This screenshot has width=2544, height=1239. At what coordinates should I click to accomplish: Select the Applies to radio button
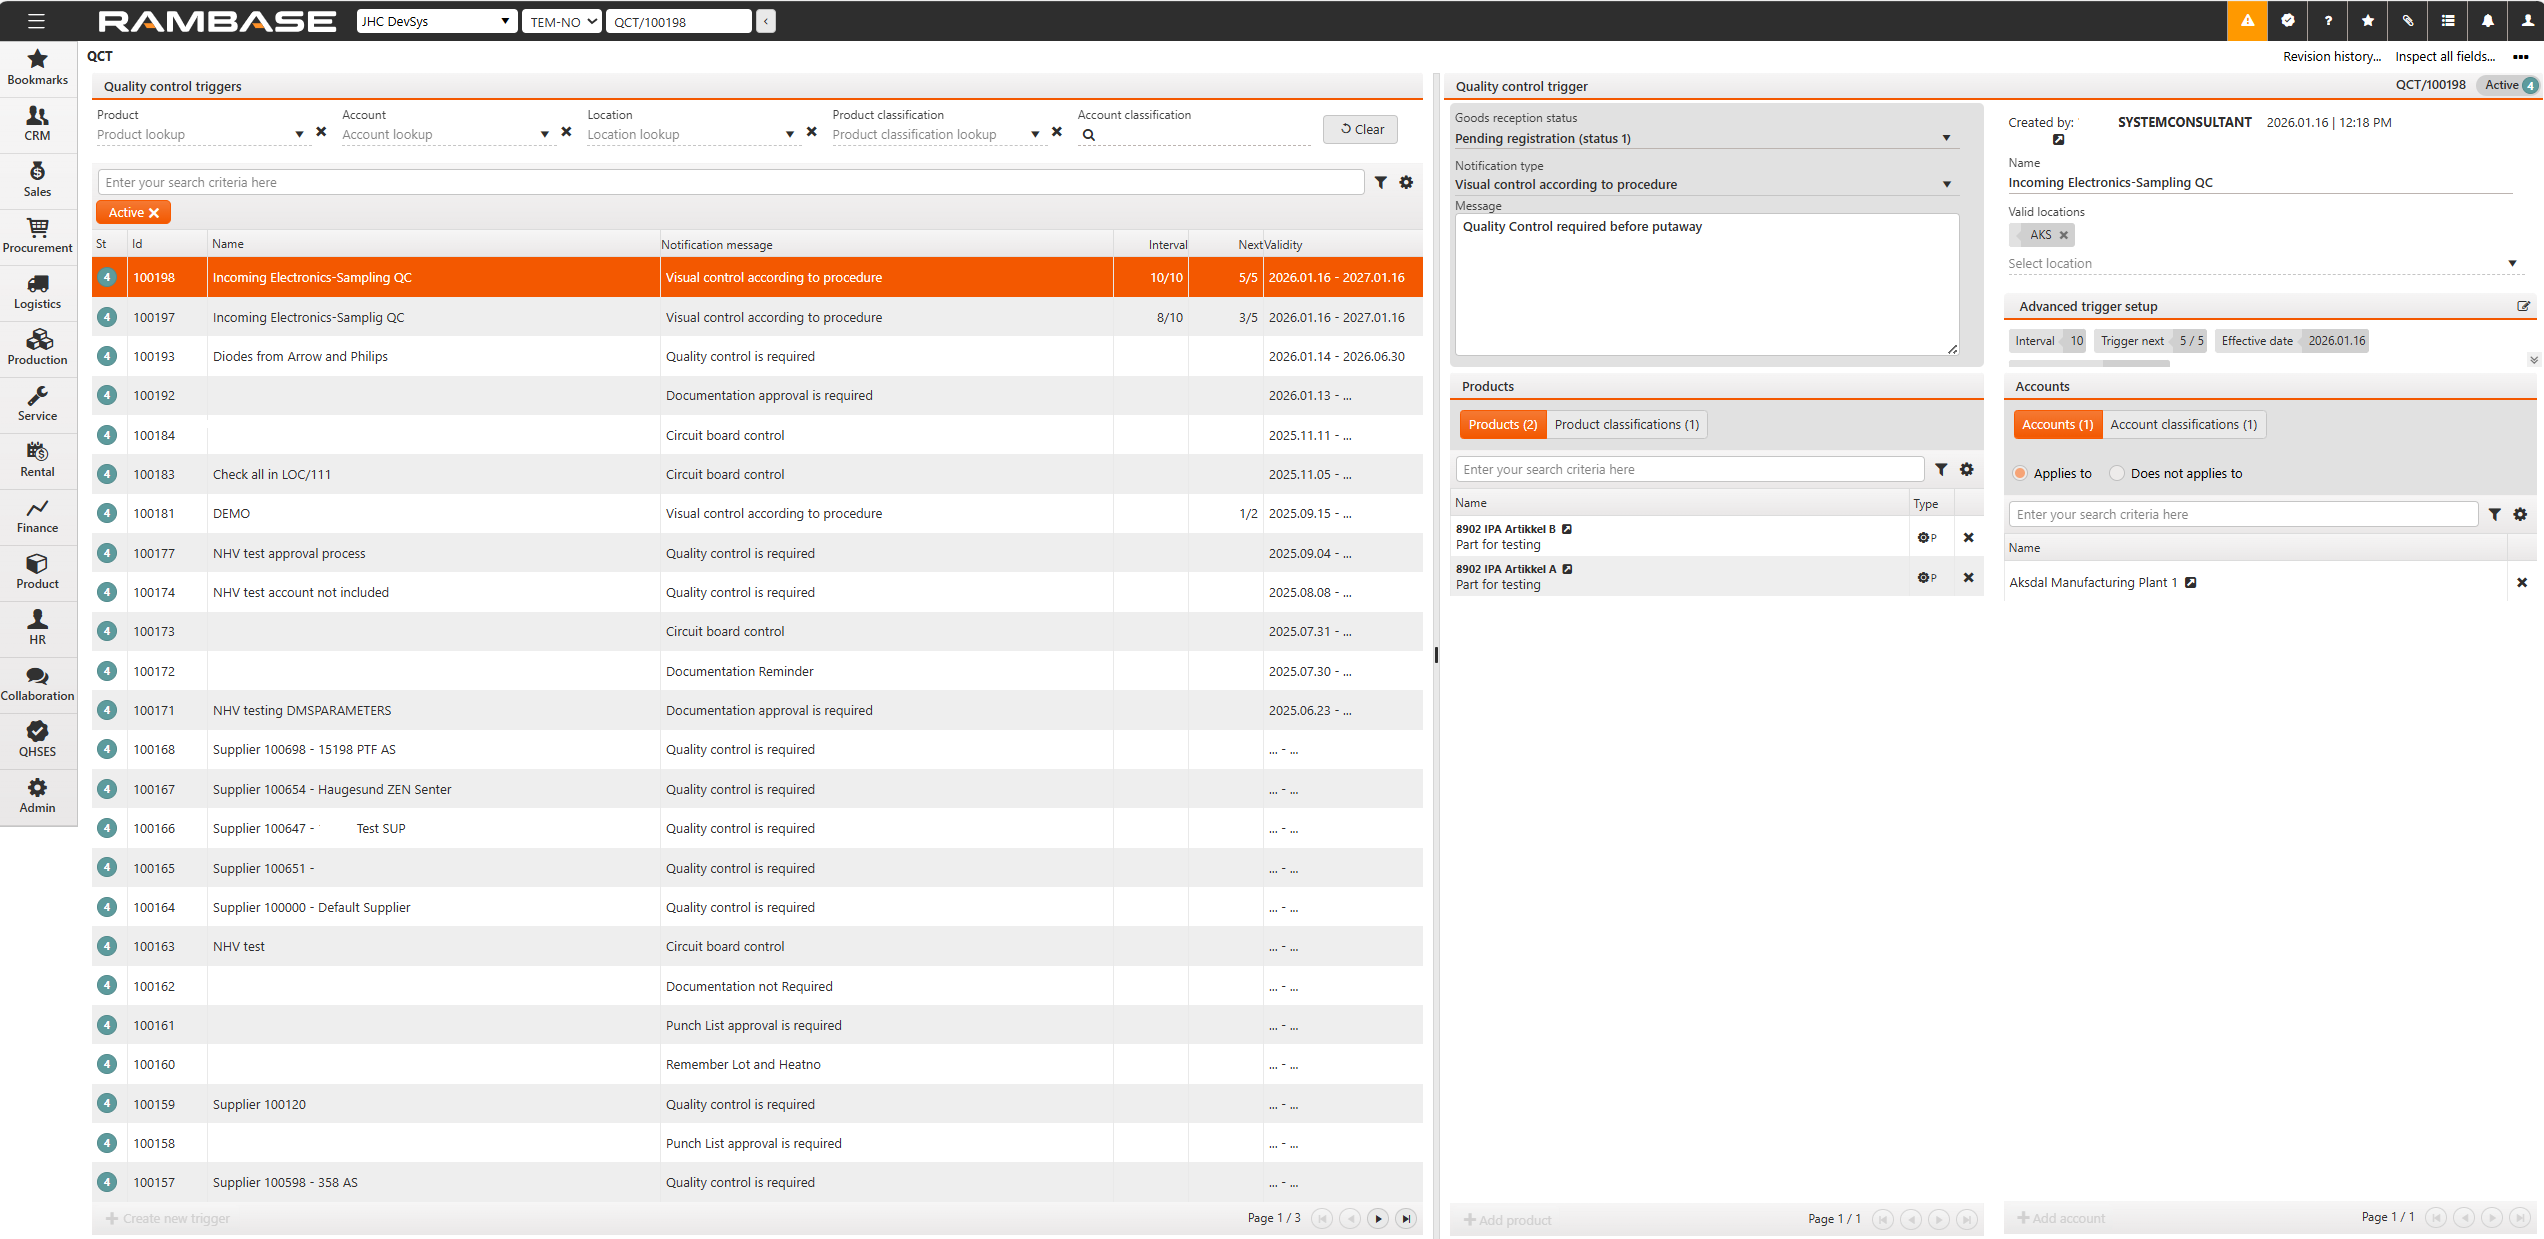(2020, 474)
